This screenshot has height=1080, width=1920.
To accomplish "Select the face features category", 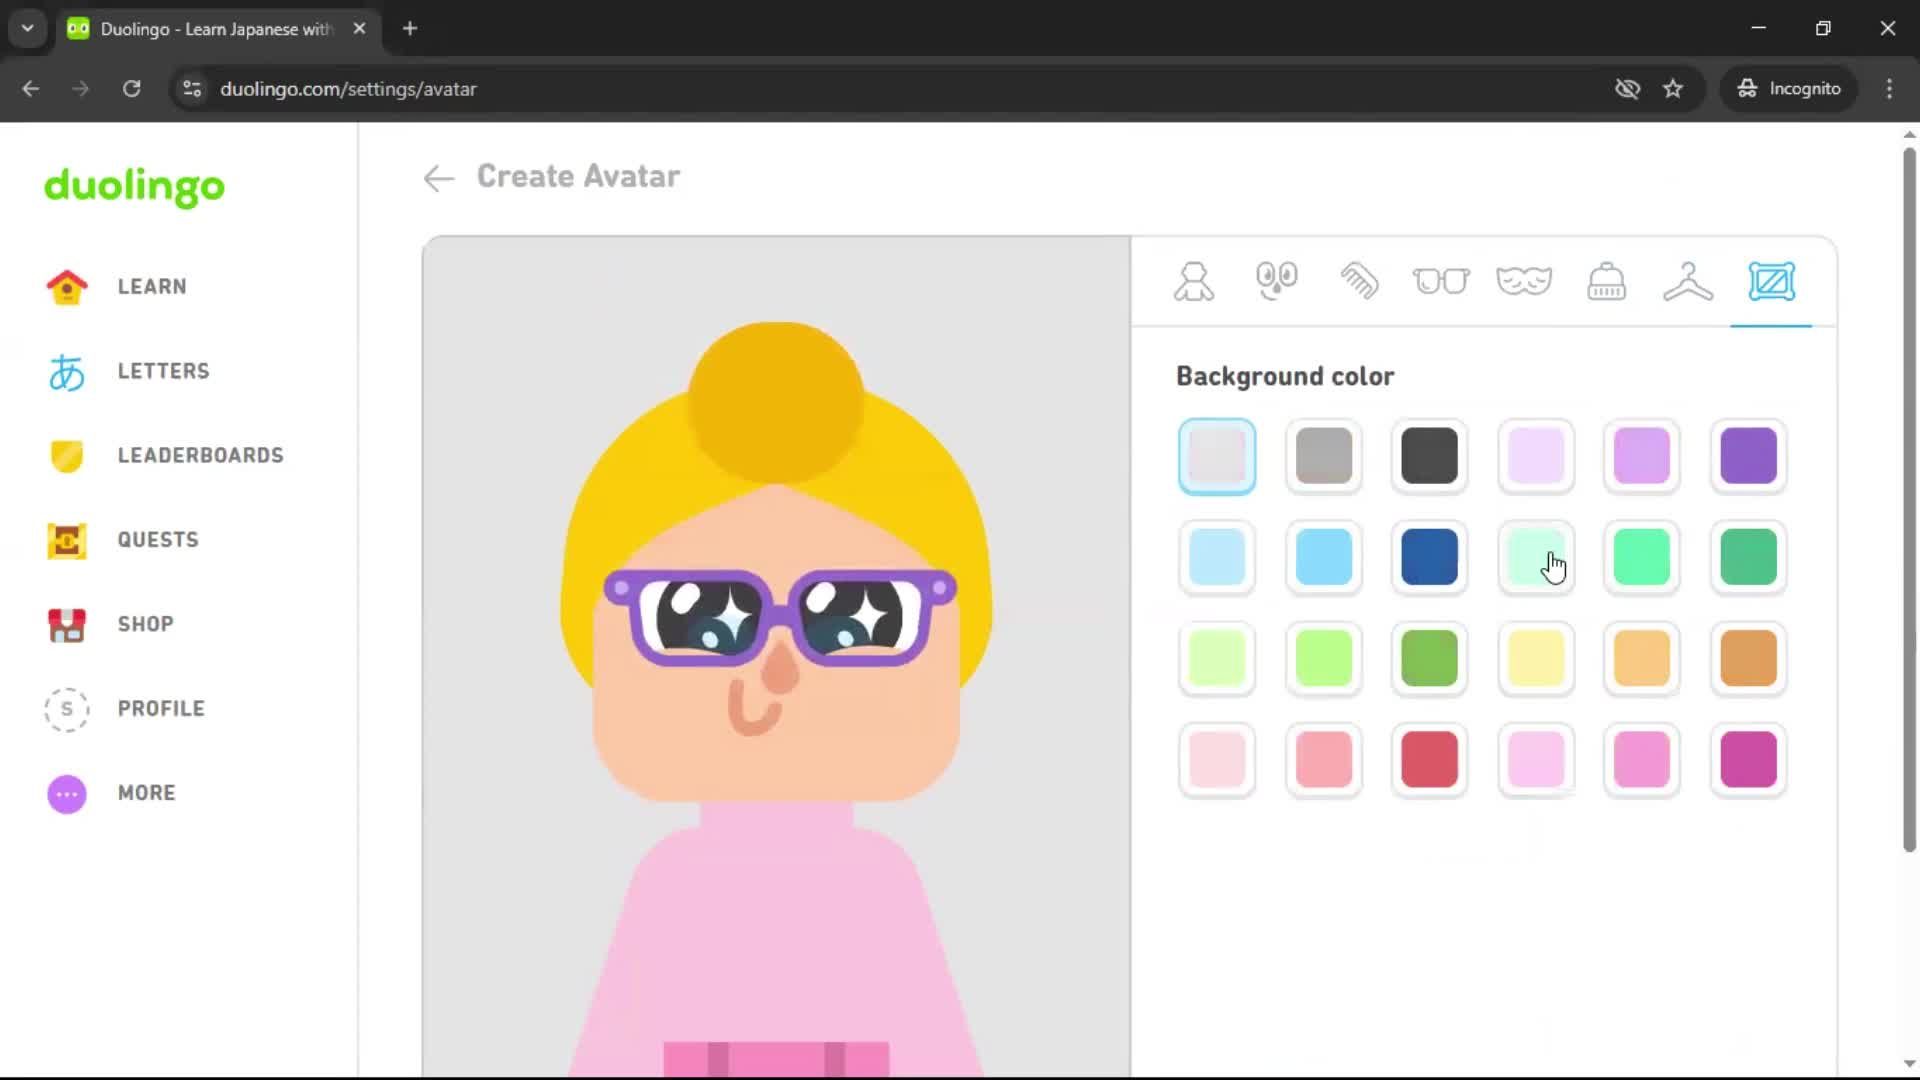I will click(1276, 281).
